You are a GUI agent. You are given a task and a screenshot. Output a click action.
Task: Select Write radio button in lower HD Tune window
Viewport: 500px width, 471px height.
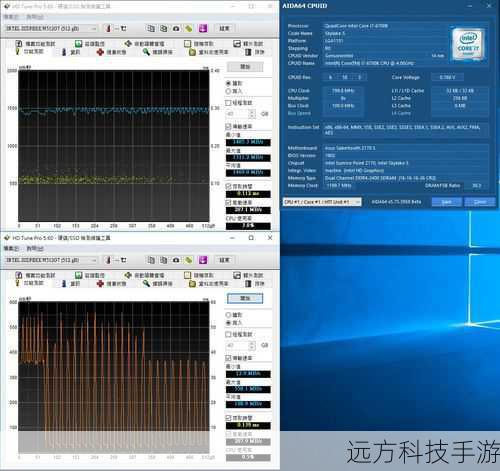(228, 323)
